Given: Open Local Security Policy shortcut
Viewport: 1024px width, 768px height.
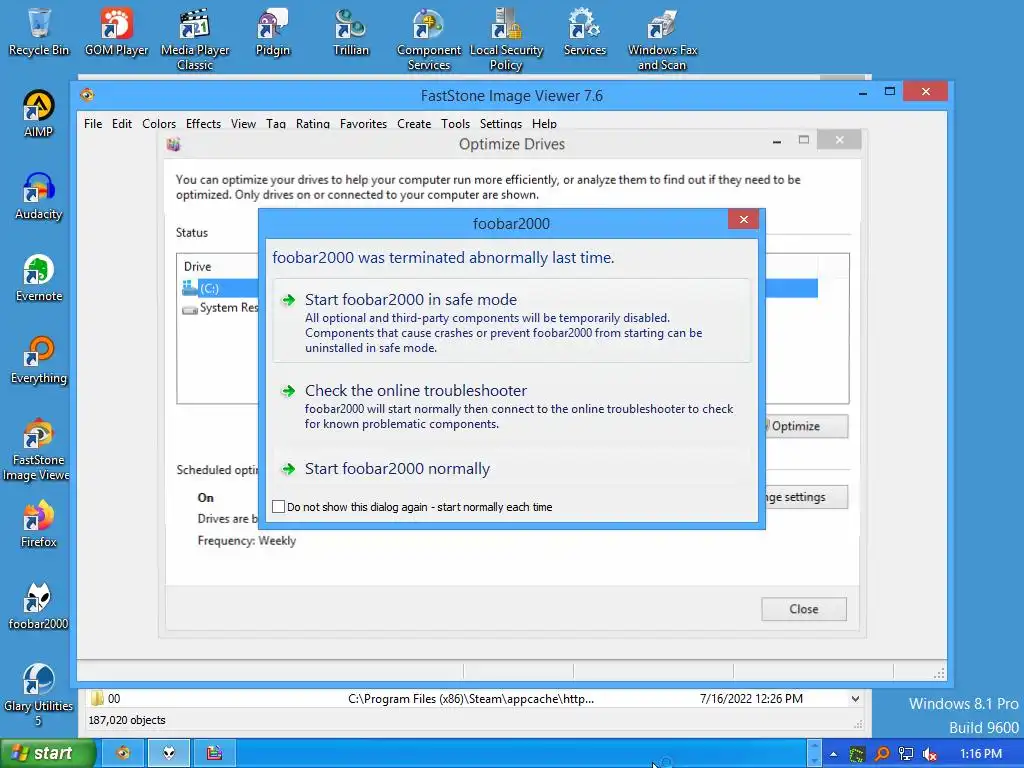Looking at the screenshot, I should 506,39.
